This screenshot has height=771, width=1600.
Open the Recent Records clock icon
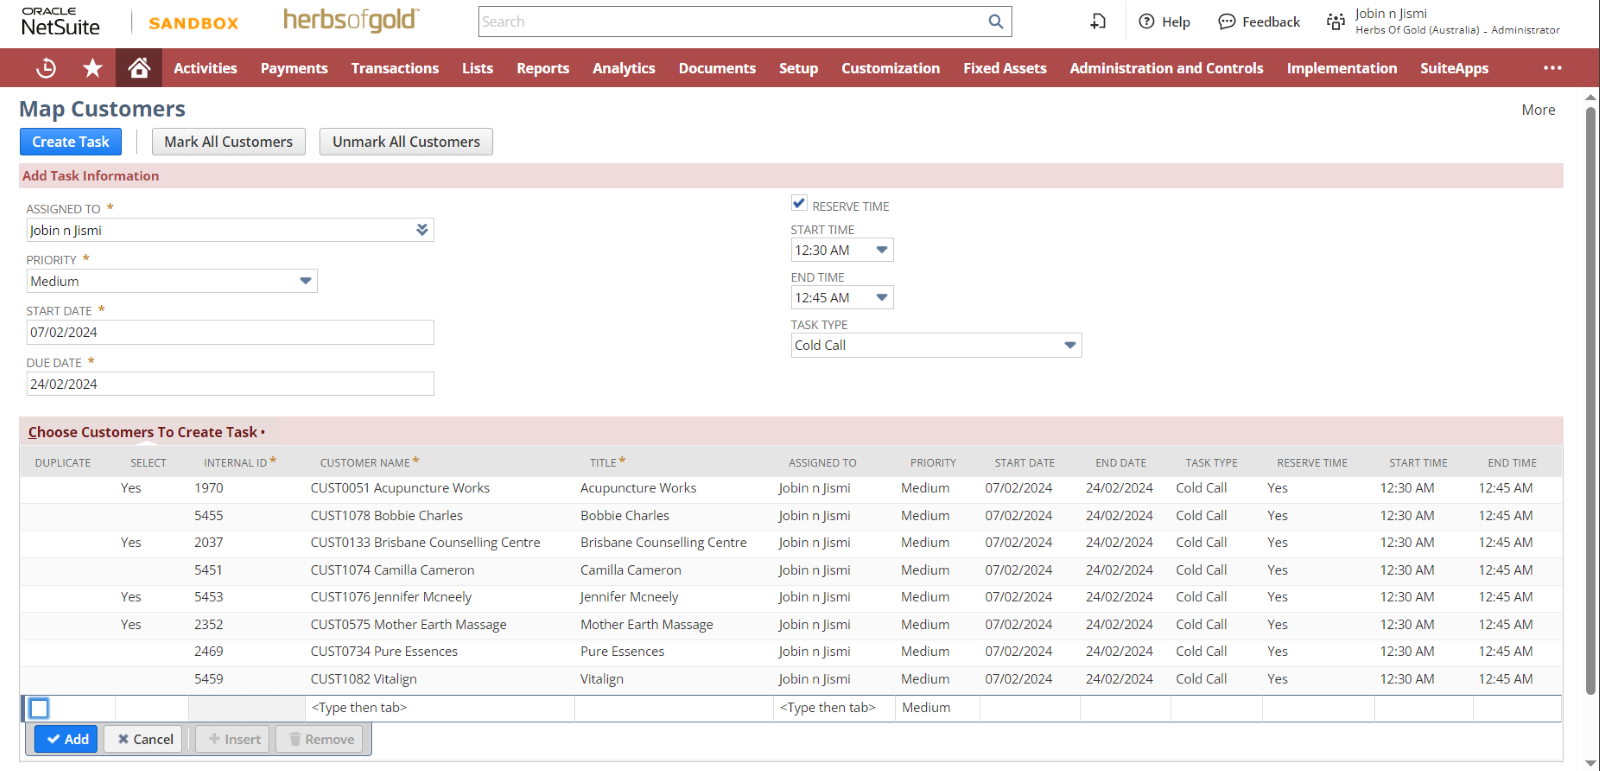pyautogui.click(x=46, y=68)
